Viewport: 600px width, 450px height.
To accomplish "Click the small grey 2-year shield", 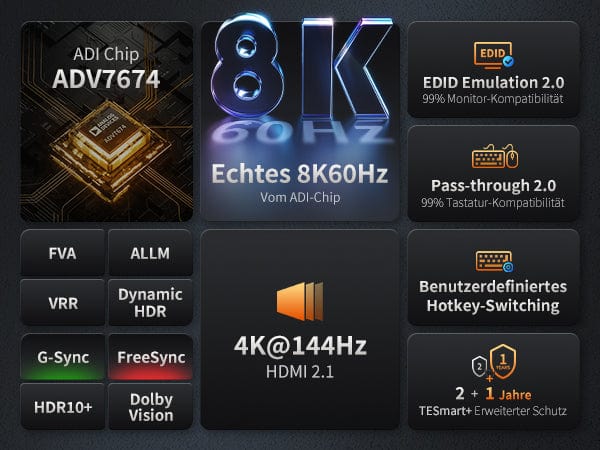I will coord(479,367).
